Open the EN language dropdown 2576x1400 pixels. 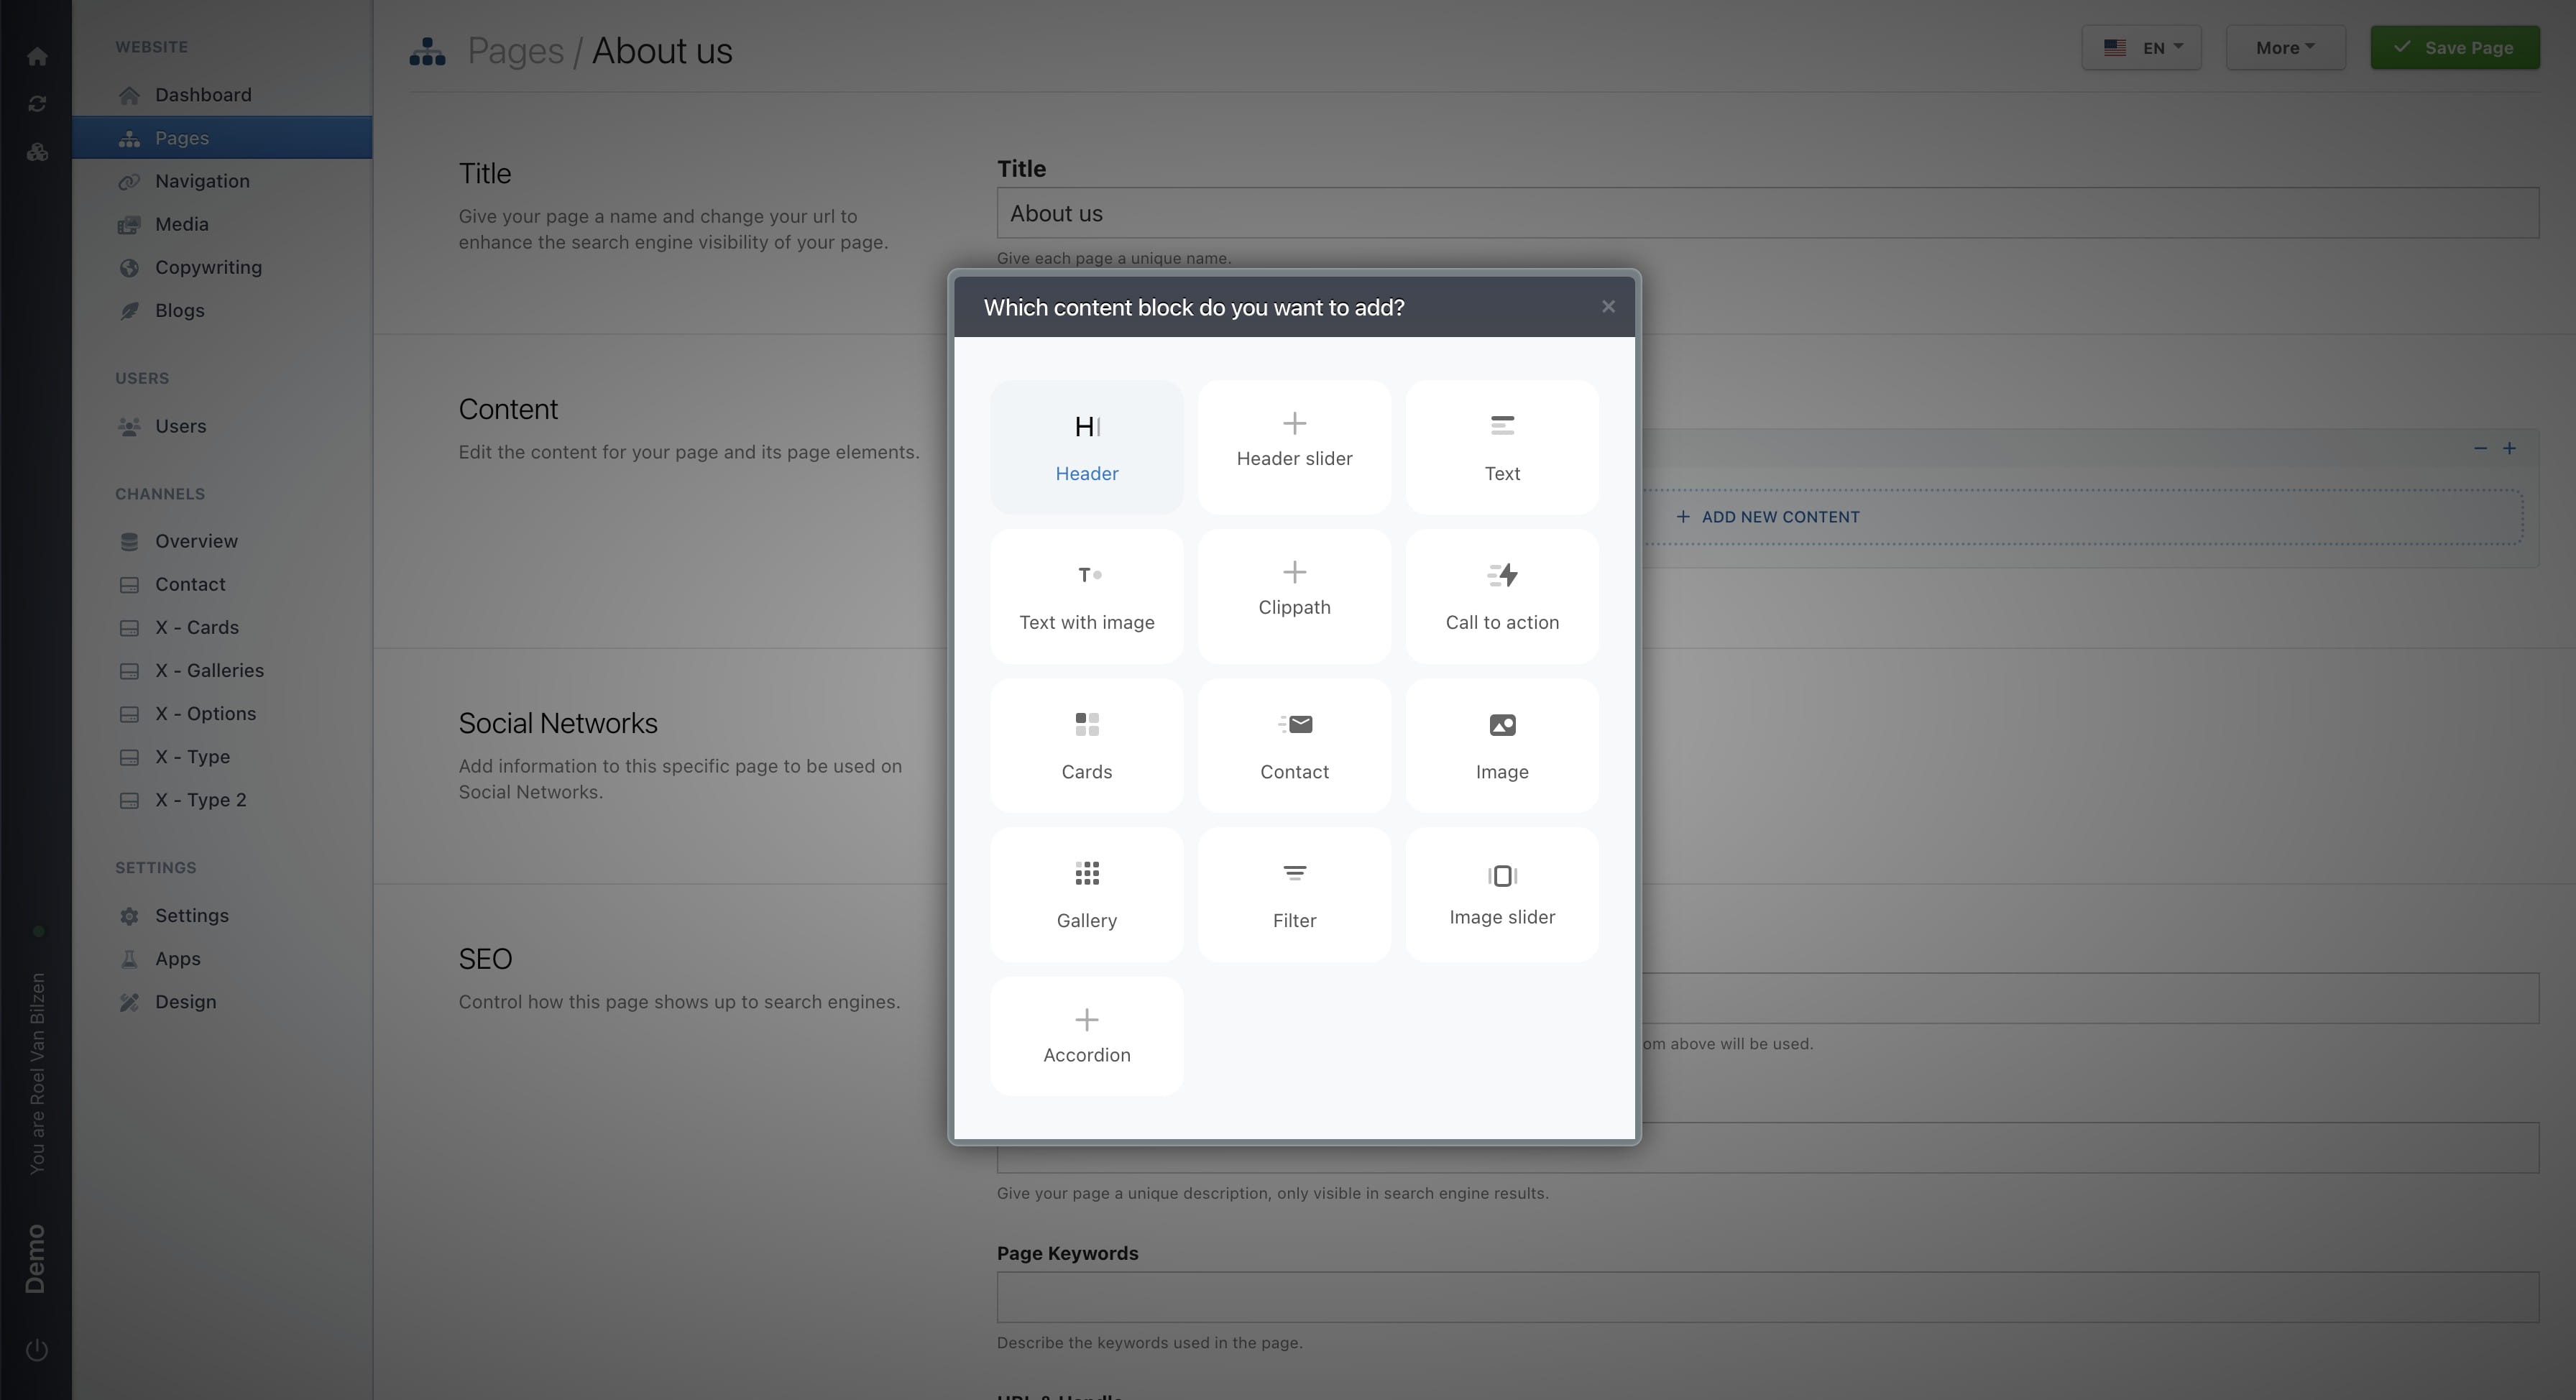(2141, 48)
